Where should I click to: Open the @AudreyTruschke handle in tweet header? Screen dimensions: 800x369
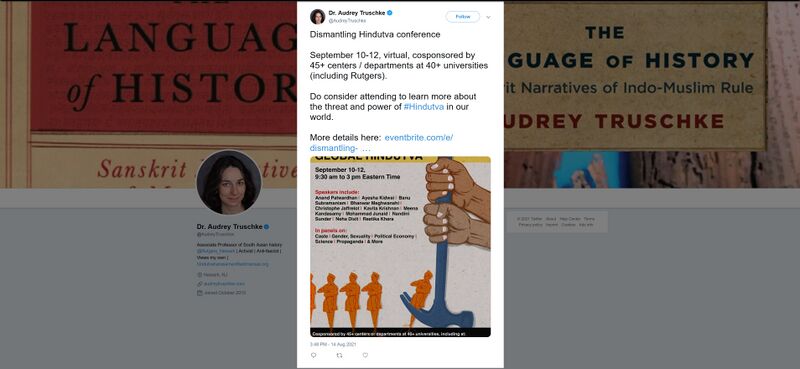coord(347,21)
